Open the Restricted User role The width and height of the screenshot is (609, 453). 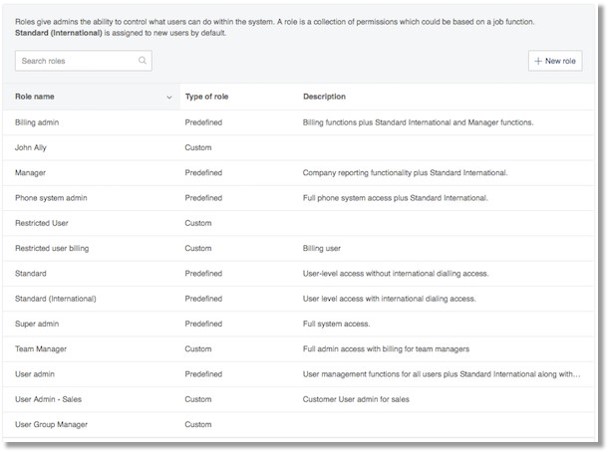coord(42,223)
